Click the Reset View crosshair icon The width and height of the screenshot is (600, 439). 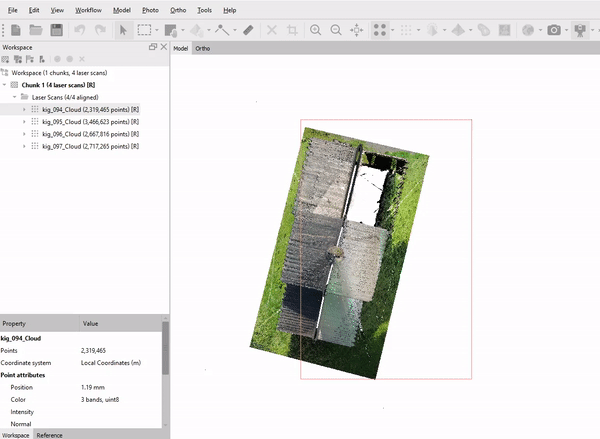click(x=357, y=30)
